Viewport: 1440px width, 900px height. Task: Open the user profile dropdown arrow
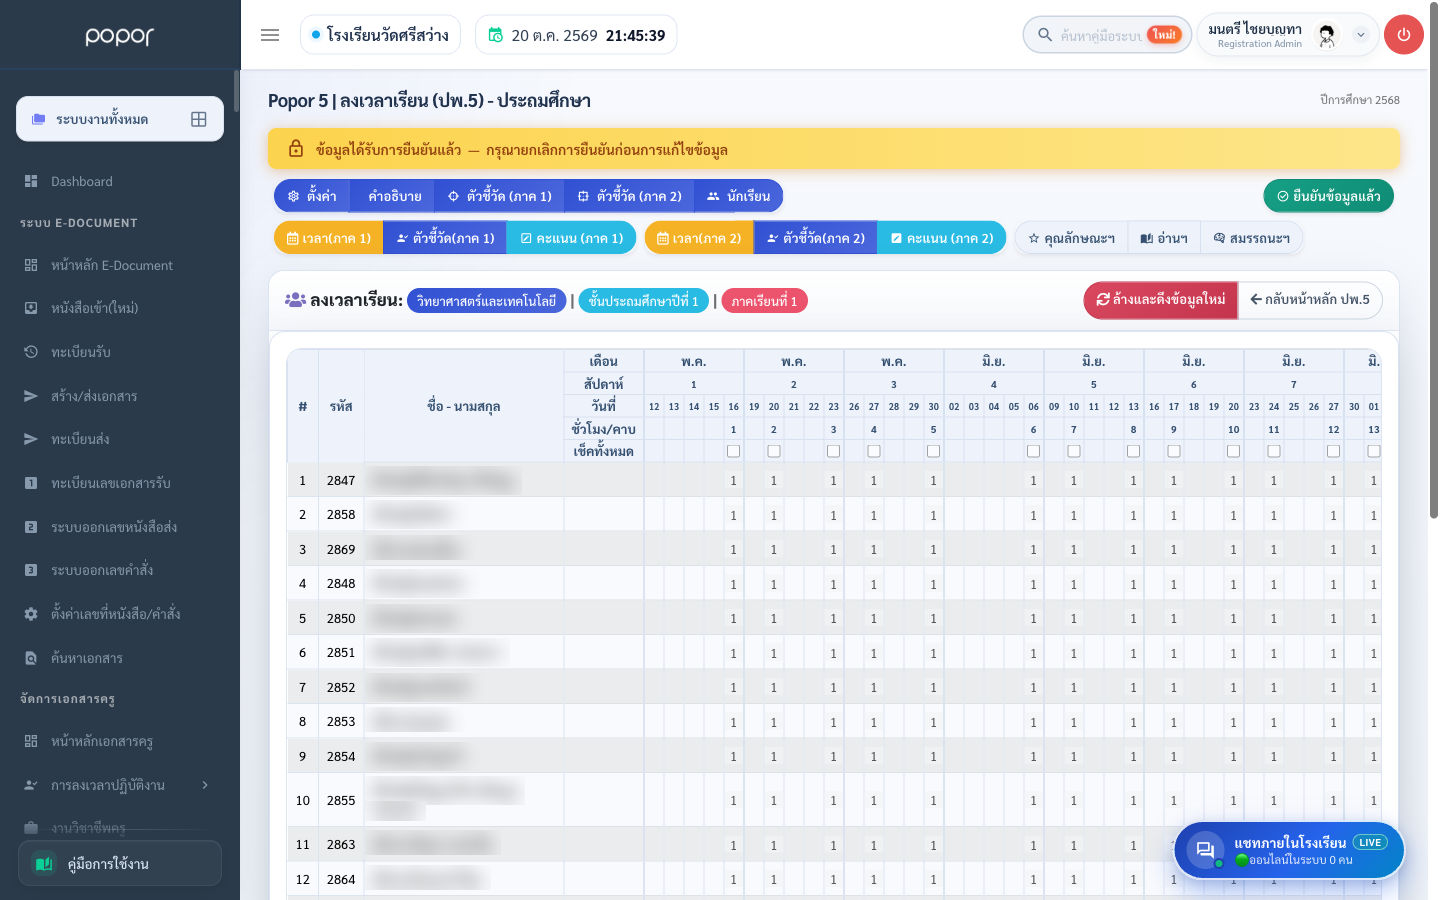(x=1360, y=35)
